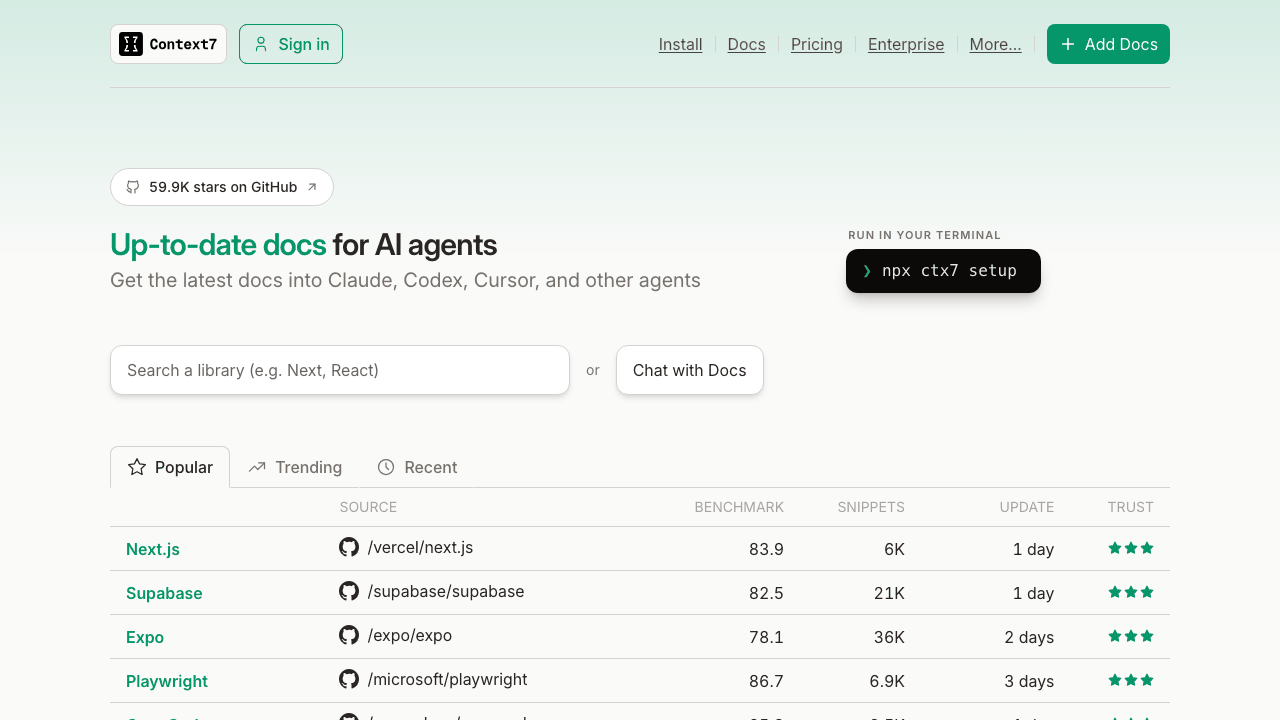This screenshot has width=1280, height=720.
Task: Click the GitHub icon beside /supabase/supabase
Action: point(349,591)
